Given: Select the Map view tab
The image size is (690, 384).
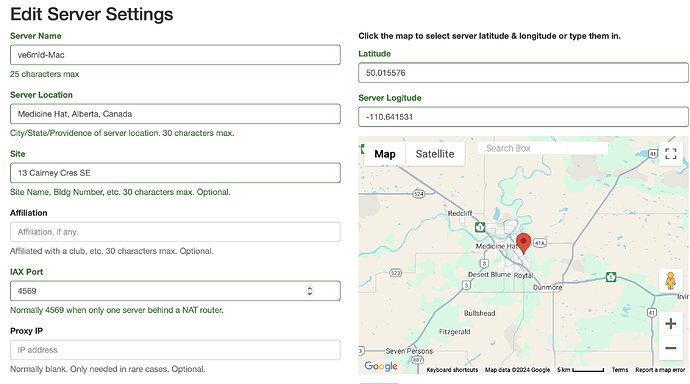Looking at the screenshot, I should click(x=385, y=154).
